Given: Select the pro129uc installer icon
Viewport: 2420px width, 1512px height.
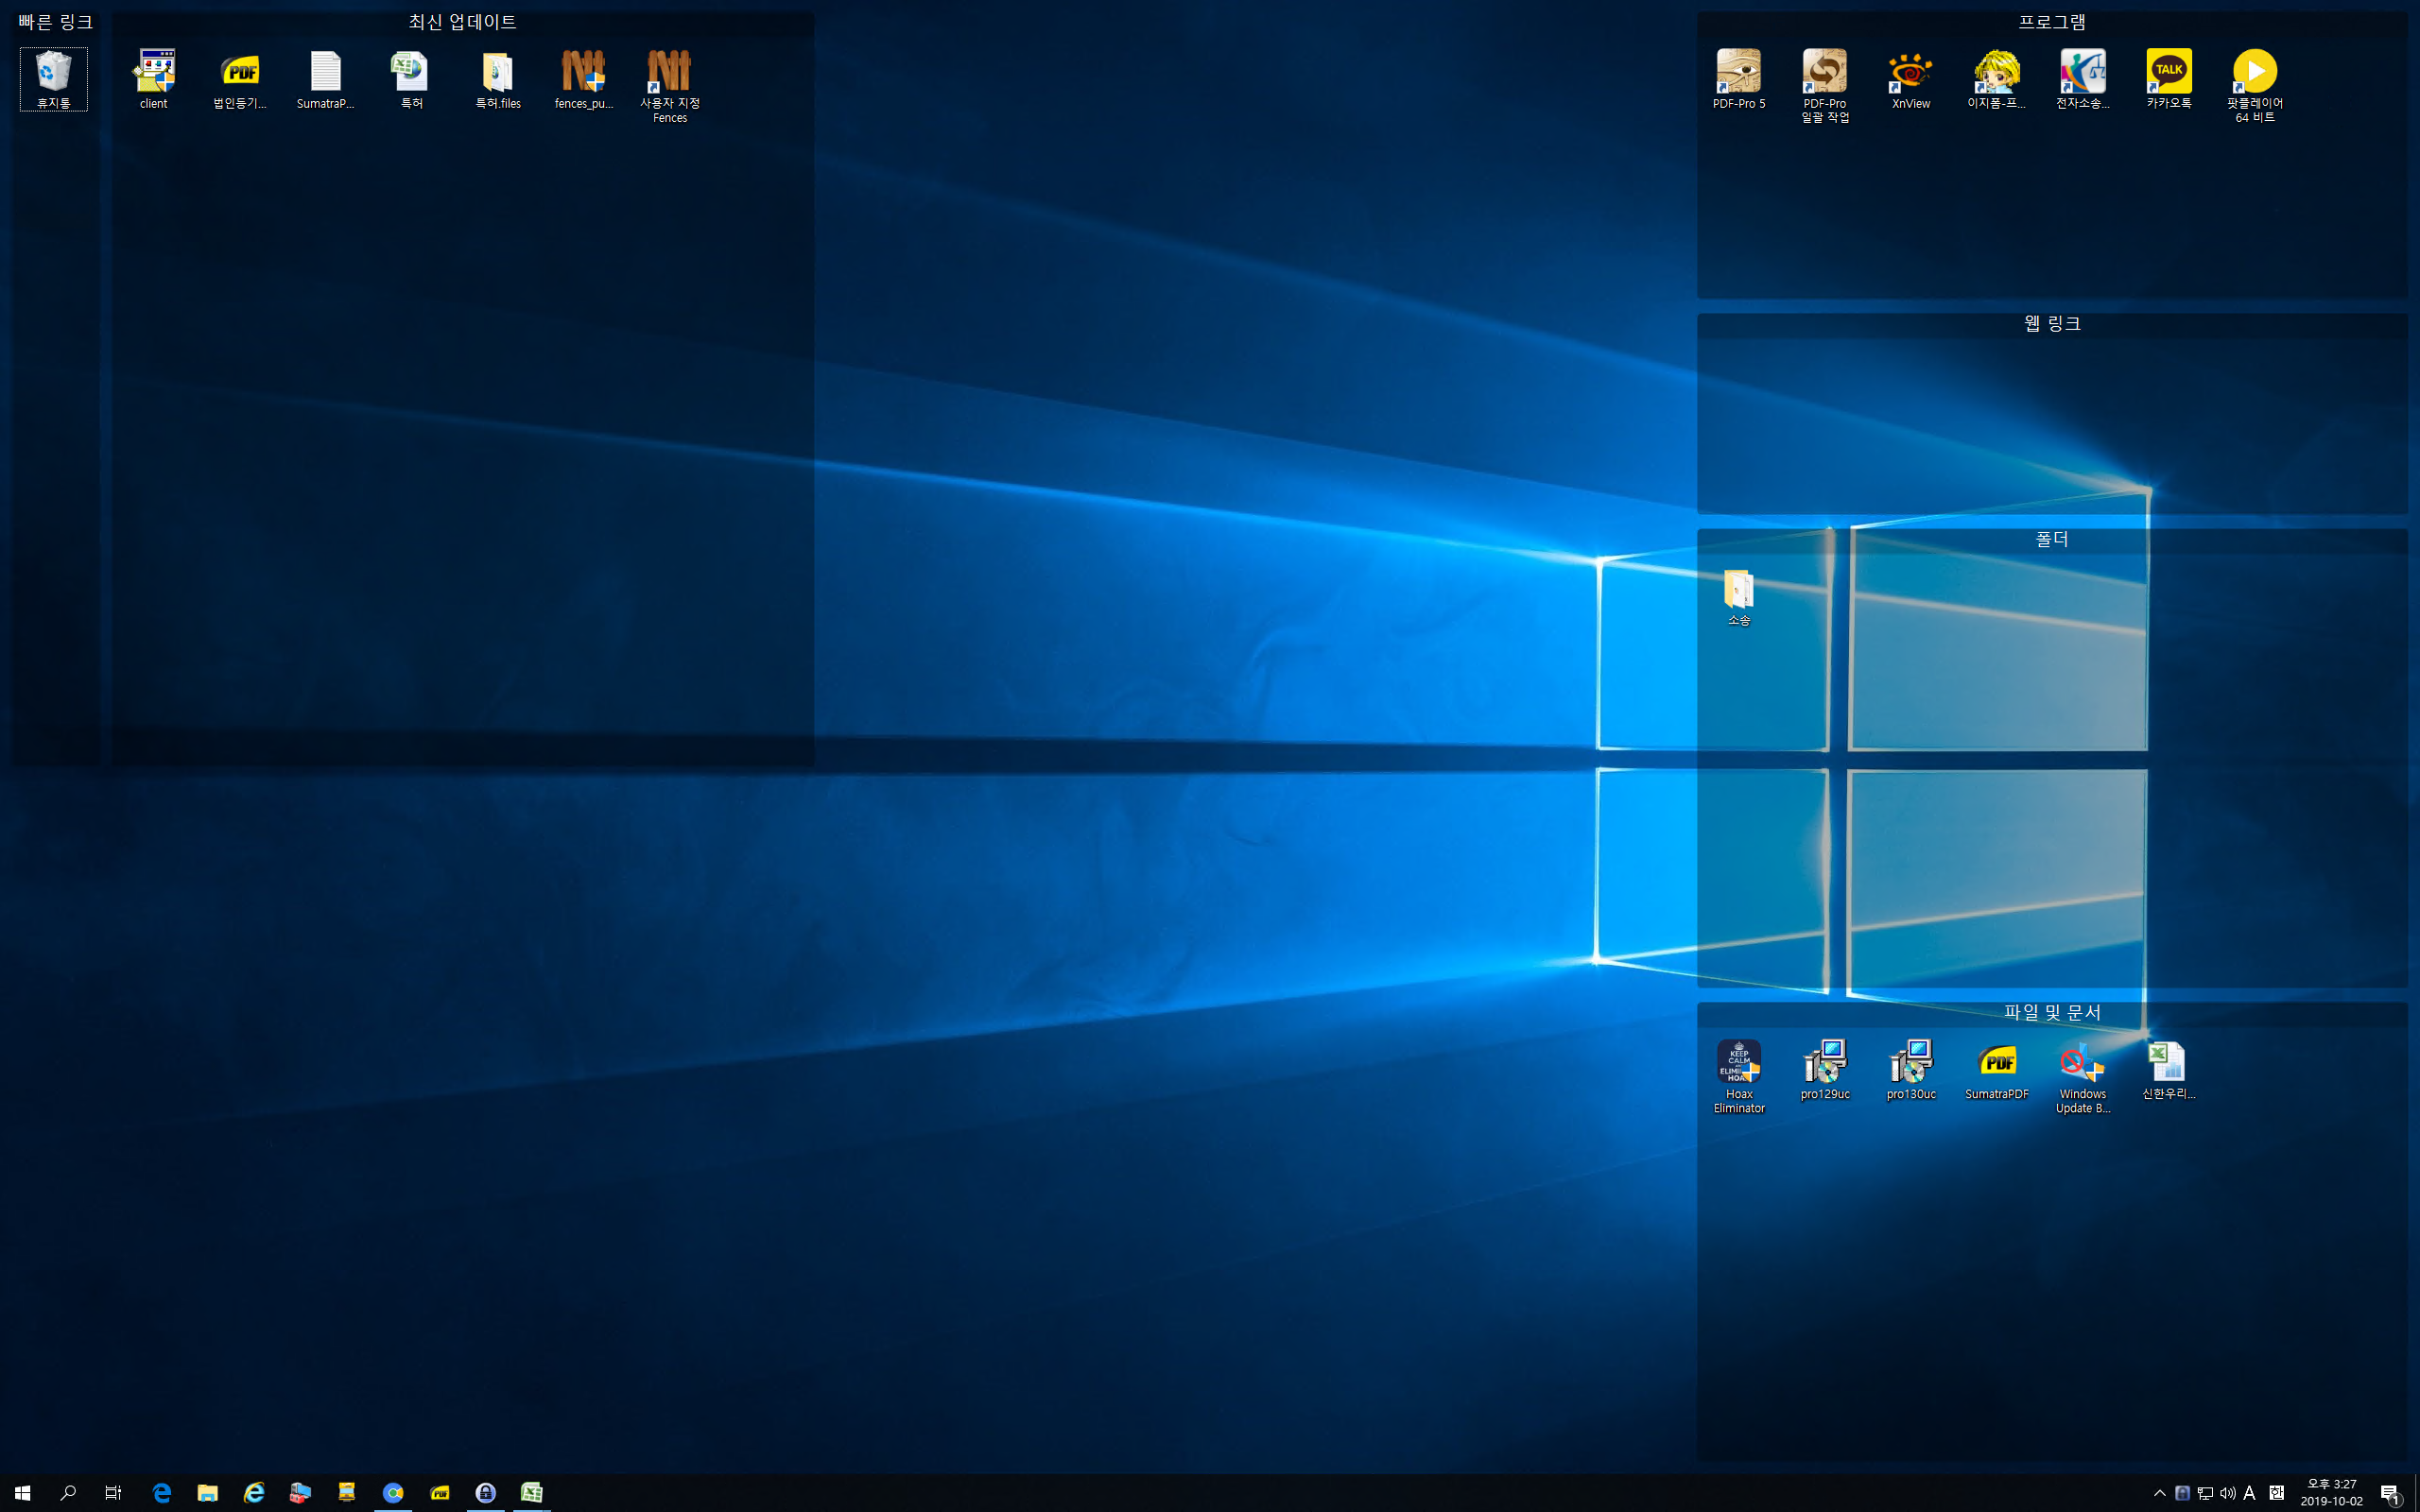Looking at the screenshot, I should tap(1824, 1068).
